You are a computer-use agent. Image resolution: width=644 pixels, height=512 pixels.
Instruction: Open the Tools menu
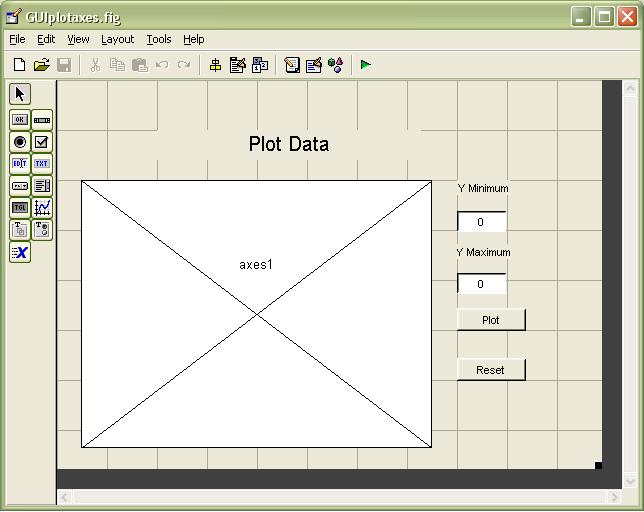click(158, 39)
